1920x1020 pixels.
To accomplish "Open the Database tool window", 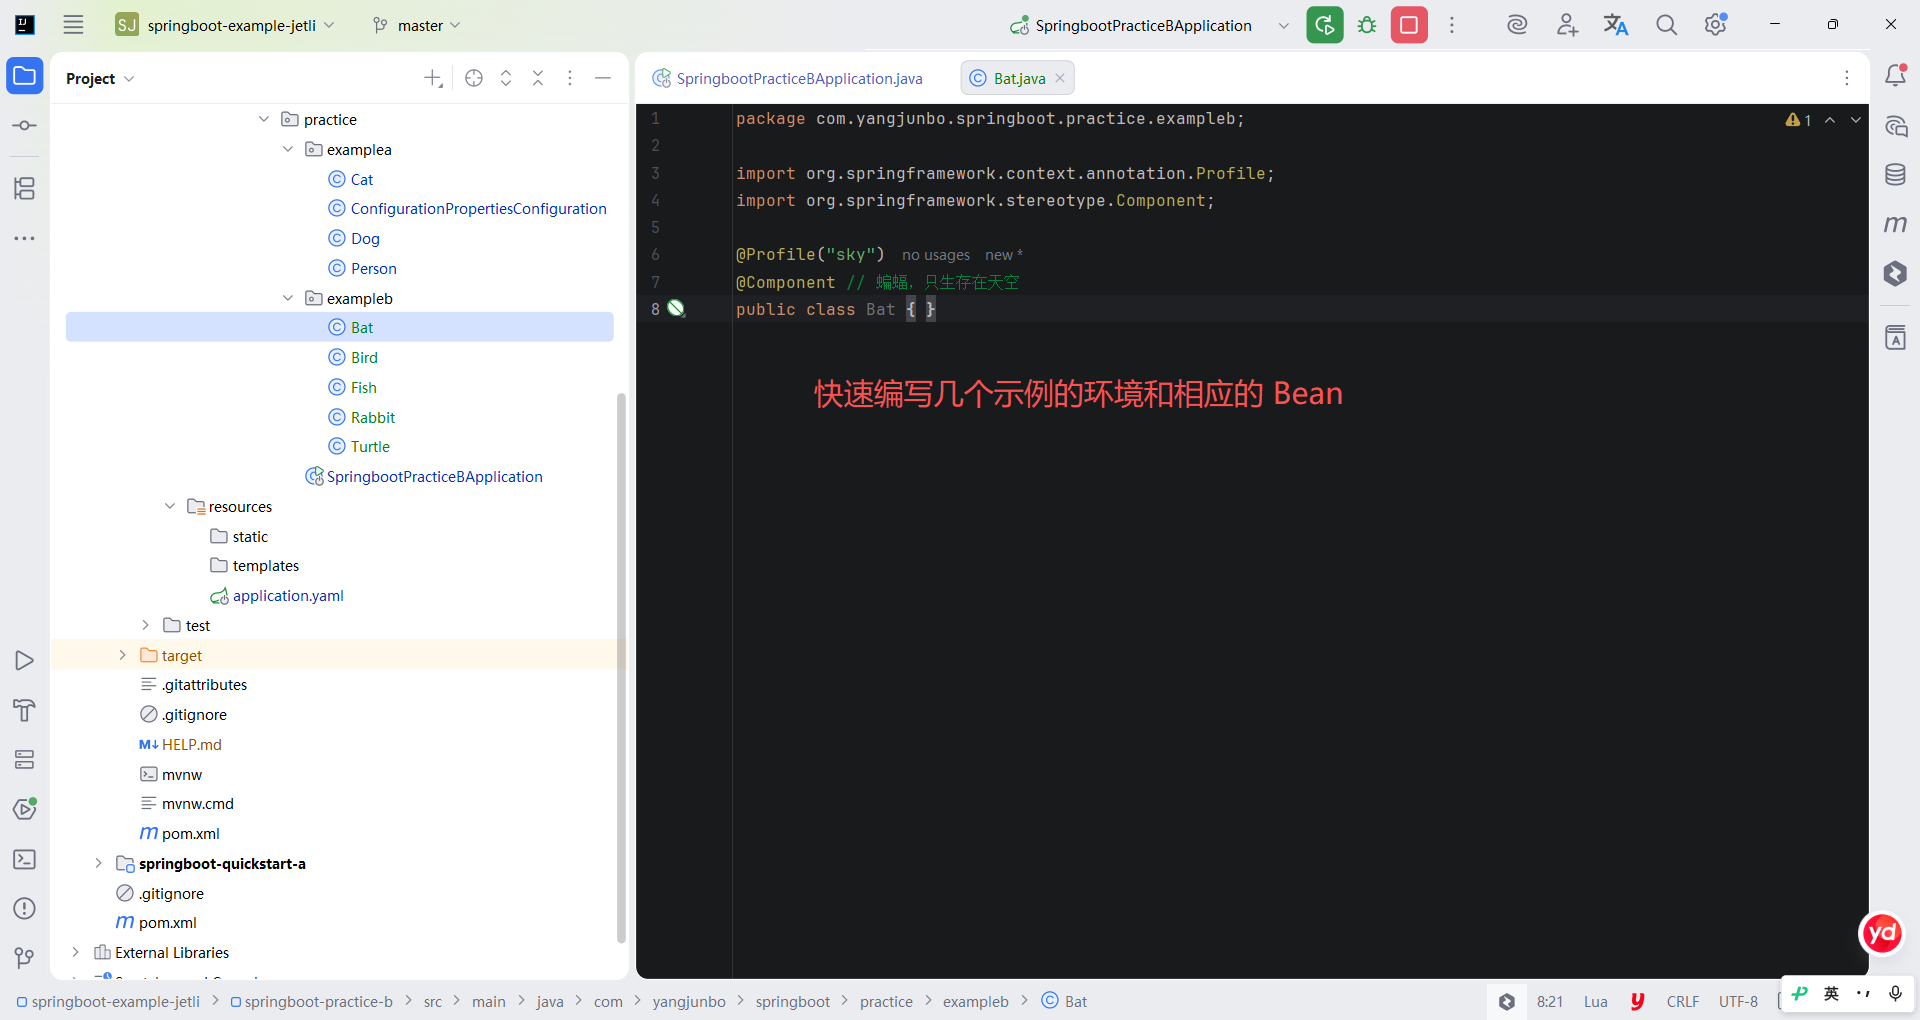I will (1895, 175).
